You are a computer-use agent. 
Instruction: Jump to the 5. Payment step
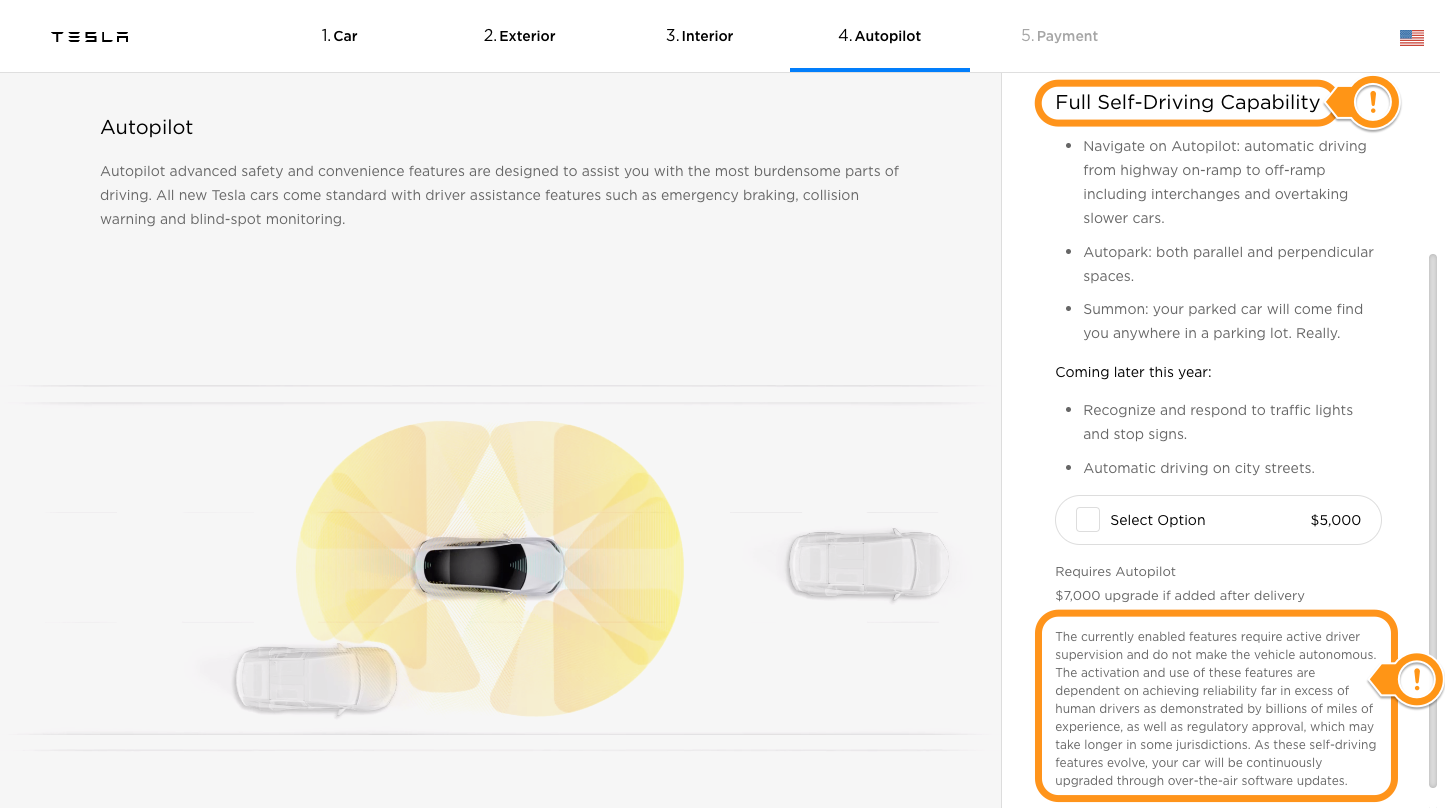[x=1059, y=36]
